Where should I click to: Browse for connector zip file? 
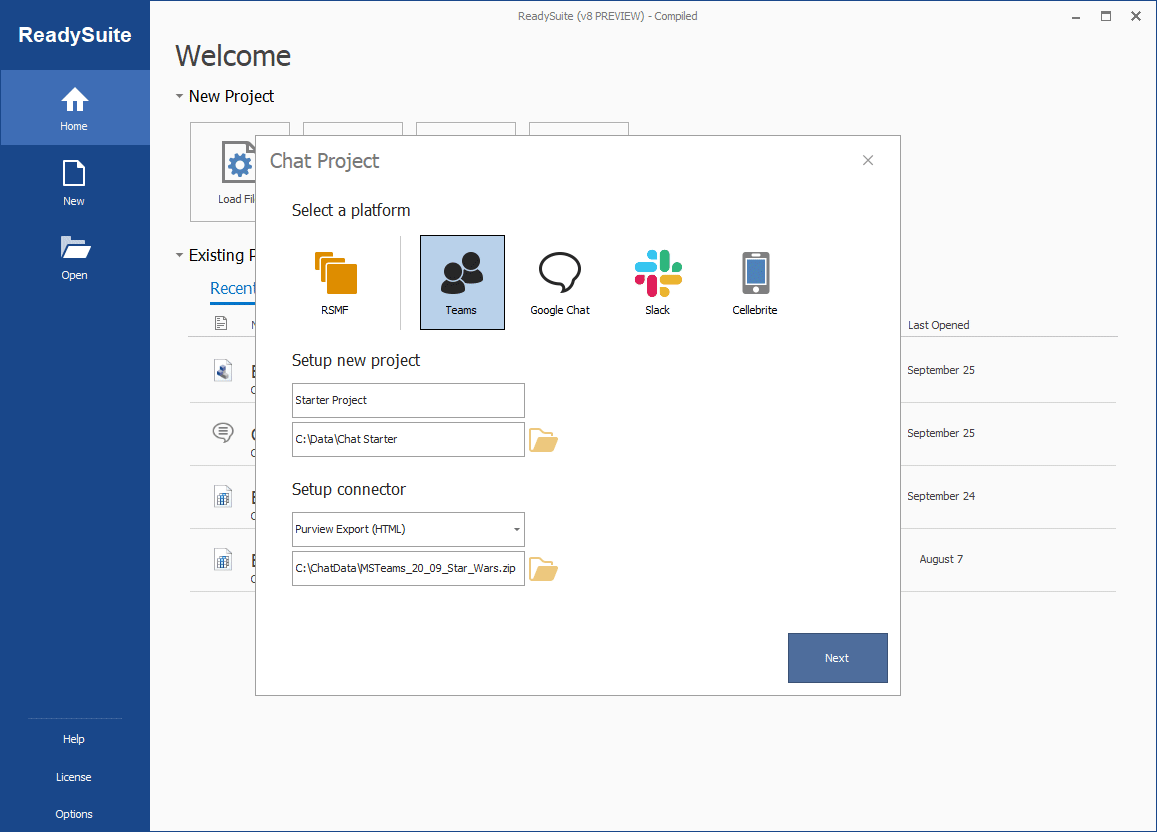[x=543, y=569]
